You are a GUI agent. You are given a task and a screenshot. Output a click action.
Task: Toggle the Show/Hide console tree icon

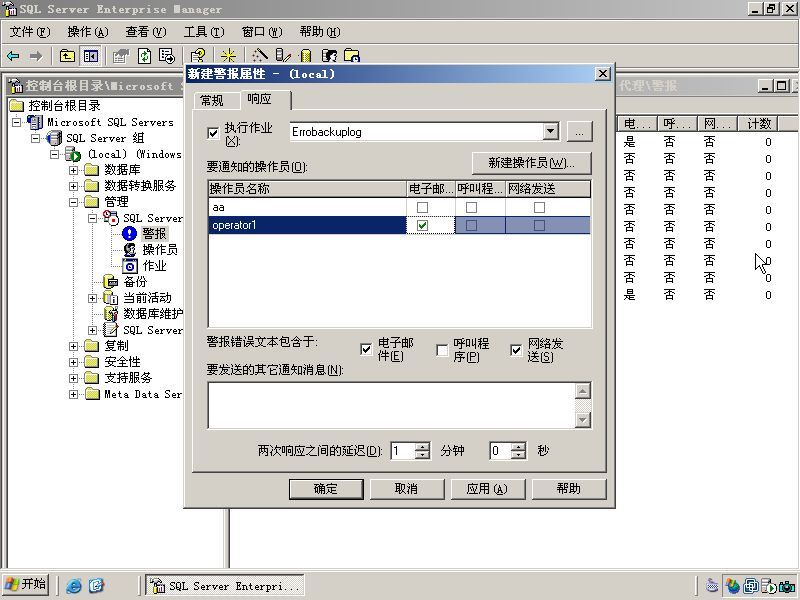pyautogui.click(x=91, y=56)
